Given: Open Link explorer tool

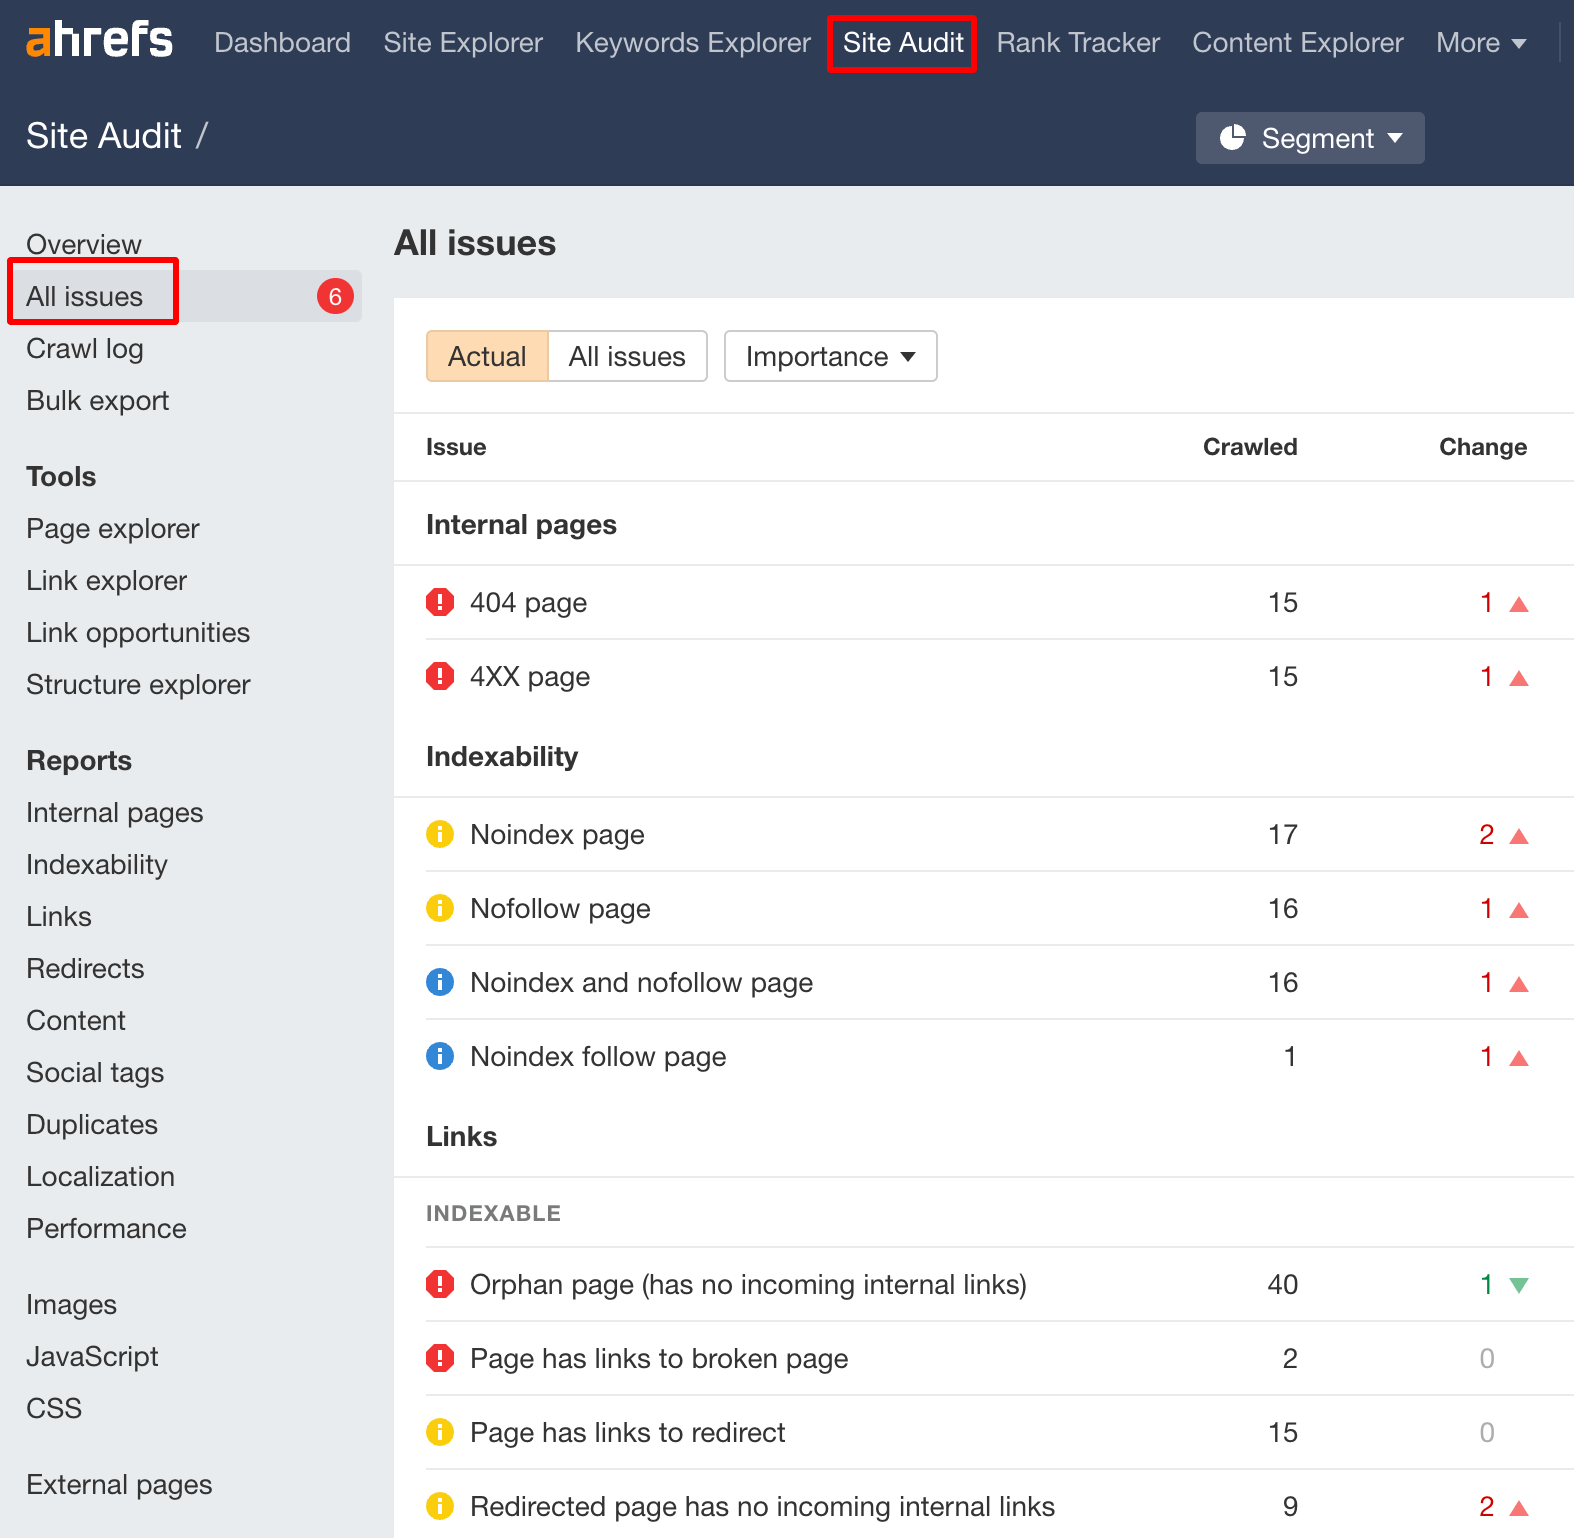Looking at the screenshot, I should tap(106, 580).
